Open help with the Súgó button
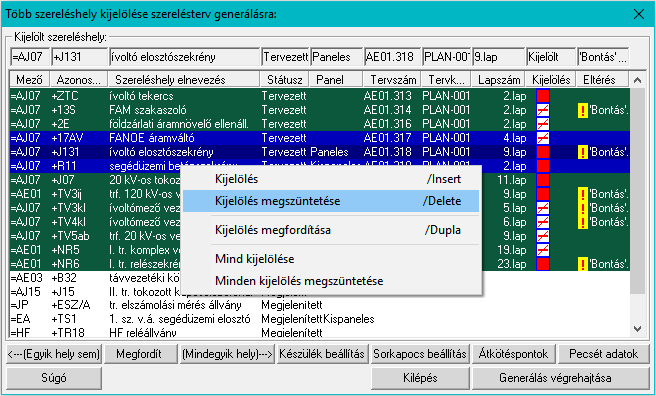The height and width of the screenshot is (396, 656). click(x=54, y=378)
